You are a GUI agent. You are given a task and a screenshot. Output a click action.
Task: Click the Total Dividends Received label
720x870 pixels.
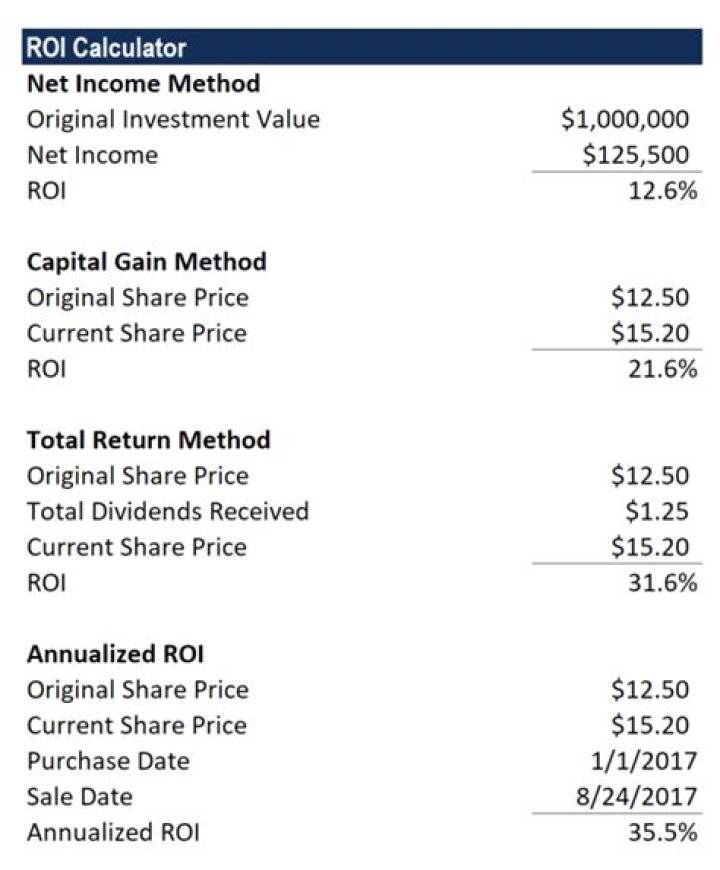point(168,511)
